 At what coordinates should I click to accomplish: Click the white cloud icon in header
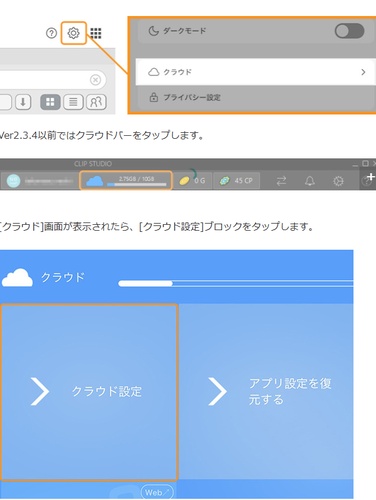coord(17,277)
